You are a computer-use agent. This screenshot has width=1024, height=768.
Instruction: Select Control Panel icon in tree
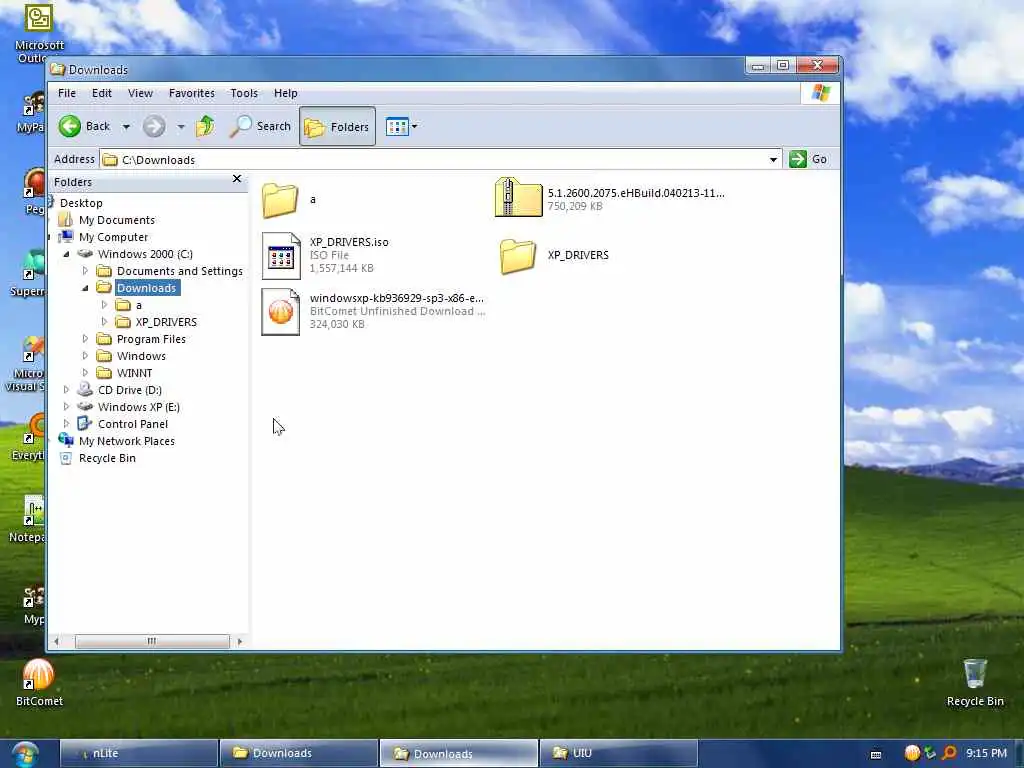(85, 423)
